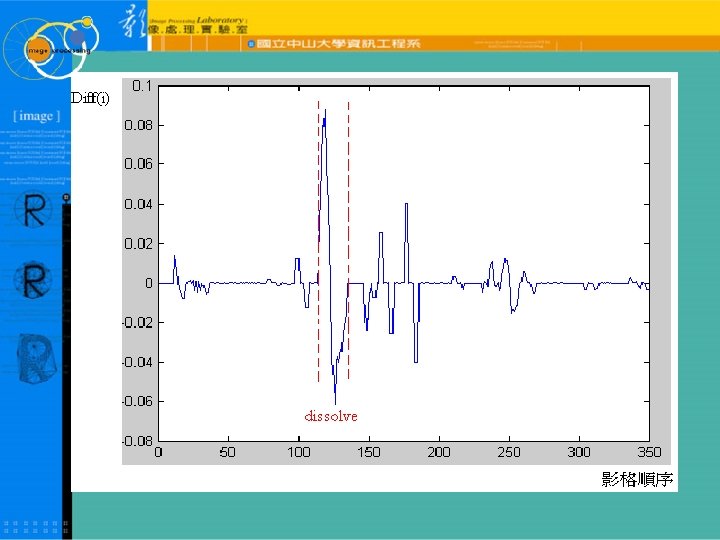This screenshot has height=540, width=720.
Task: Click the calligraphy 影 character logo
Action: [x=133, y=22]
